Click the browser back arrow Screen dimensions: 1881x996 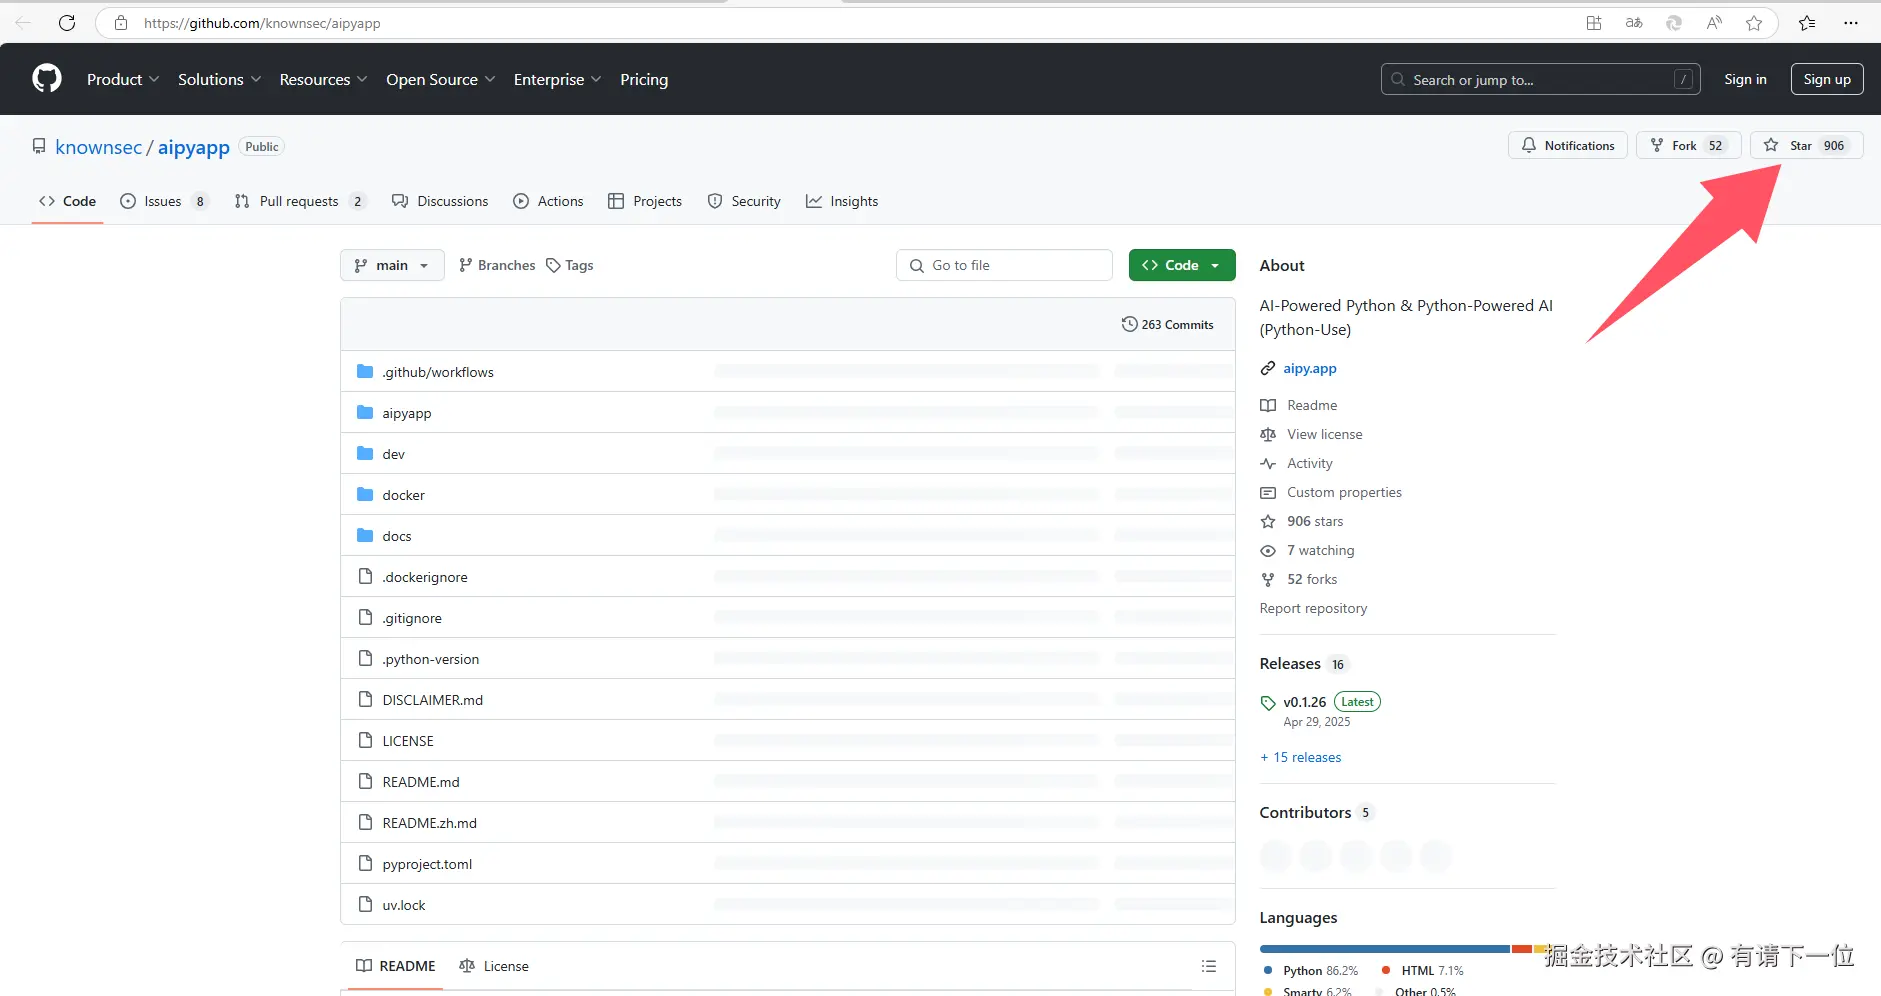[x=23, y=23]
